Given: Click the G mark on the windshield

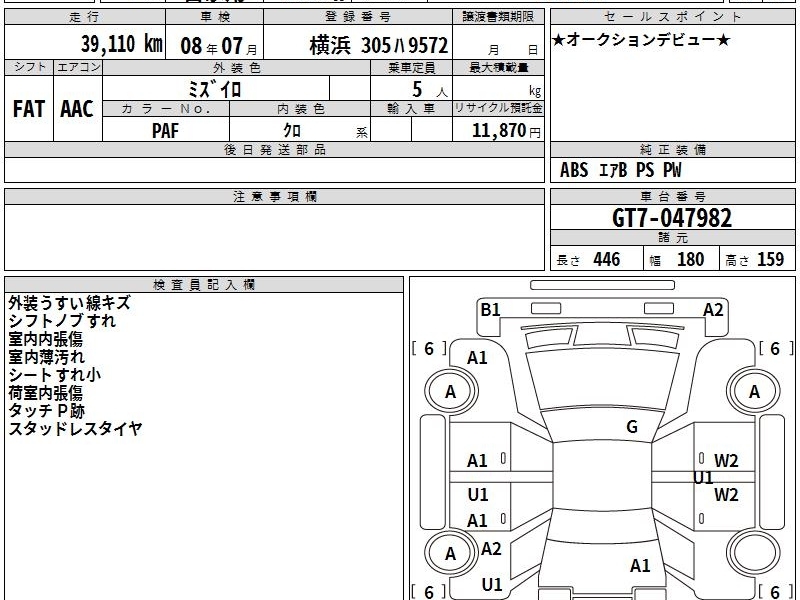Looking at the screenshot, I should coord(632,427).
